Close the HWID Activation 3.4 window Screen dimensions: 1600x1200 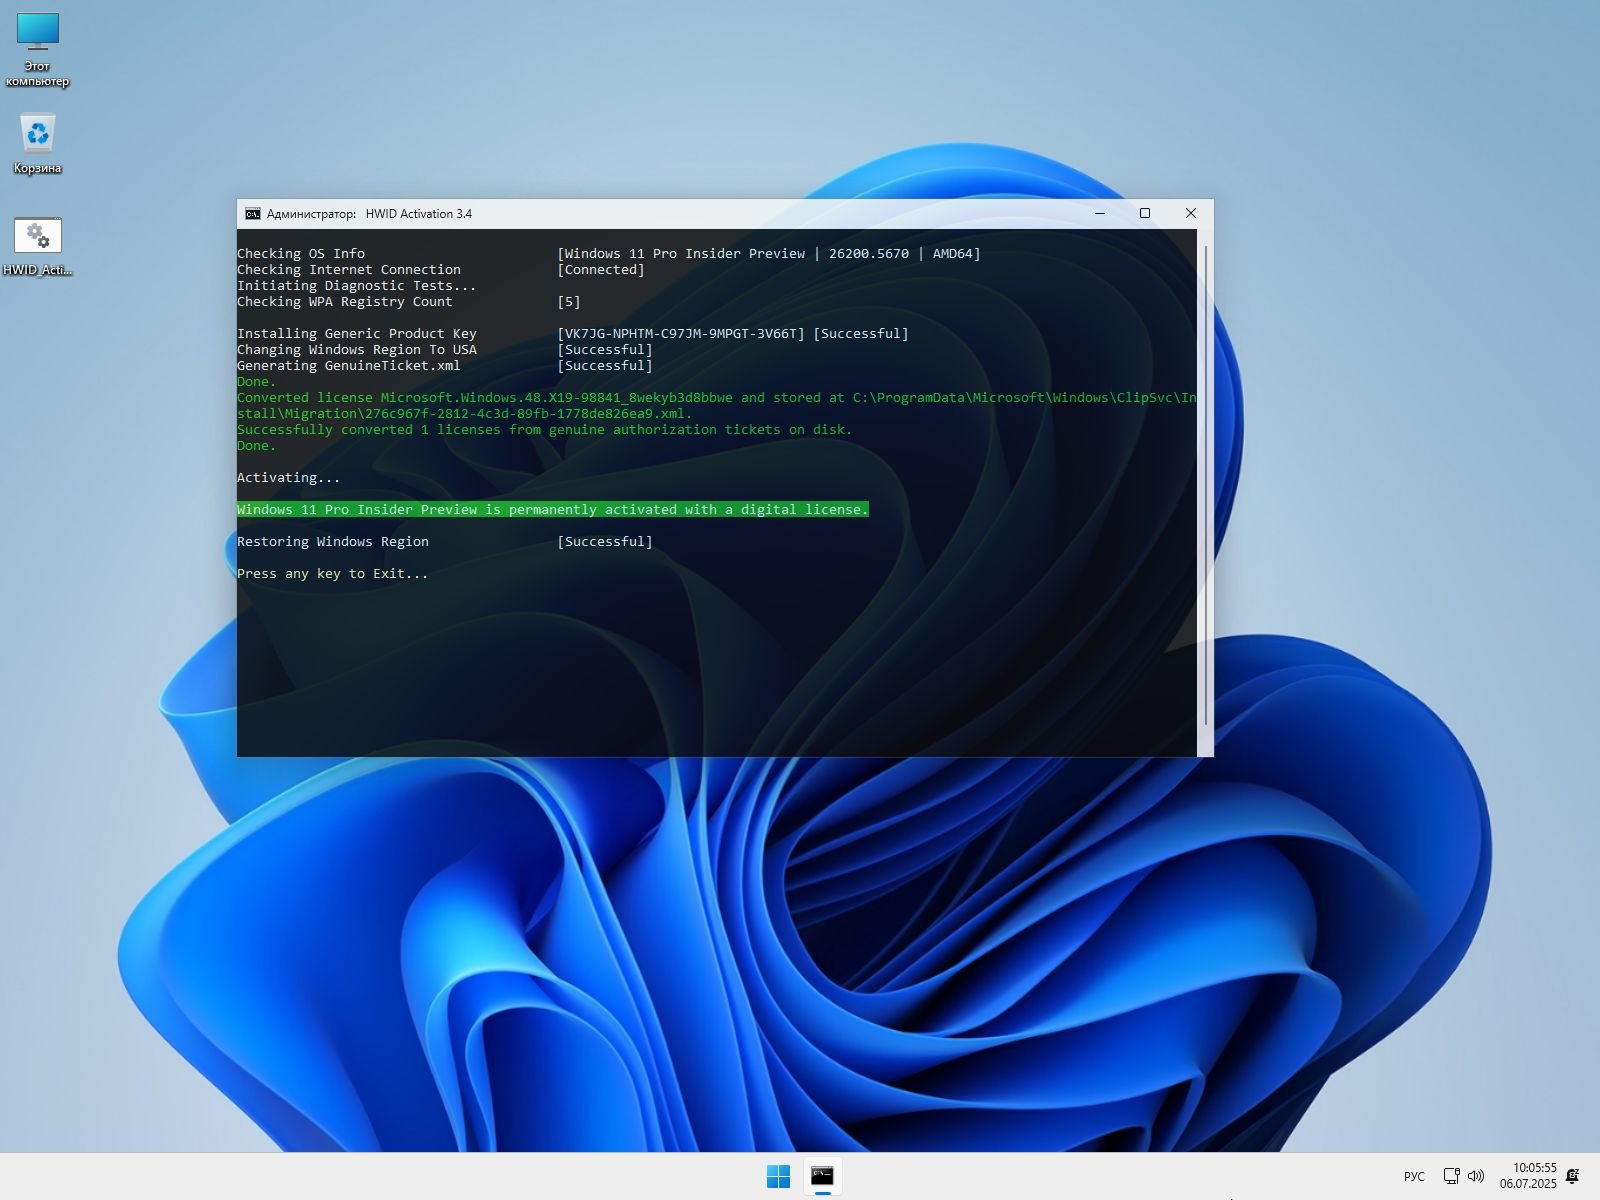click(x=1190, y=214)
